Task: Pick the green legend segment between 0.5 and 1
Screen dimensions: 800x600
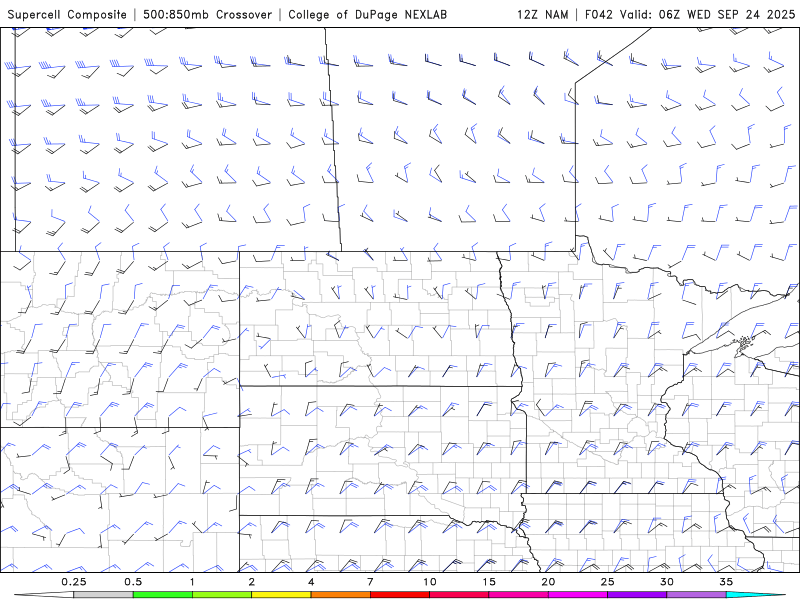Action: (163, 595)
